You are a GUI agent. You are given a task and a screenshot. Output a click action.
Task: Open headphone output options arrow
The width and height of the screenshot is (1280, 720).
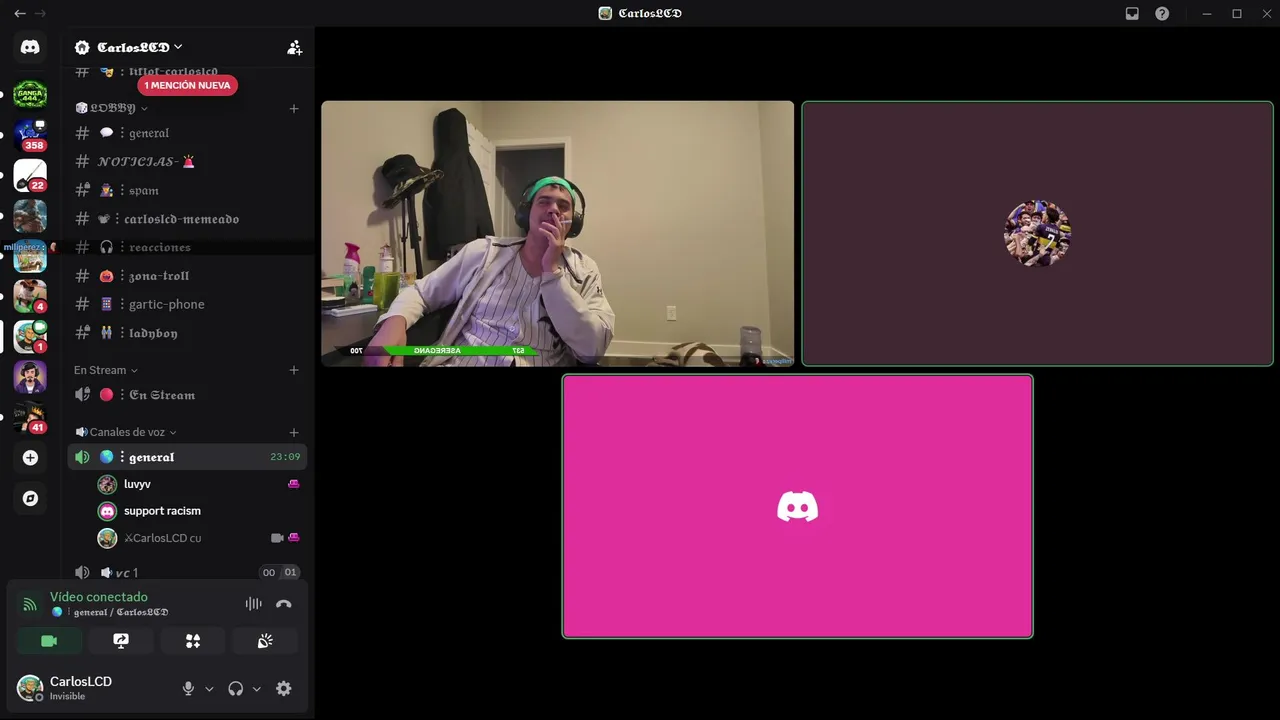257,689
